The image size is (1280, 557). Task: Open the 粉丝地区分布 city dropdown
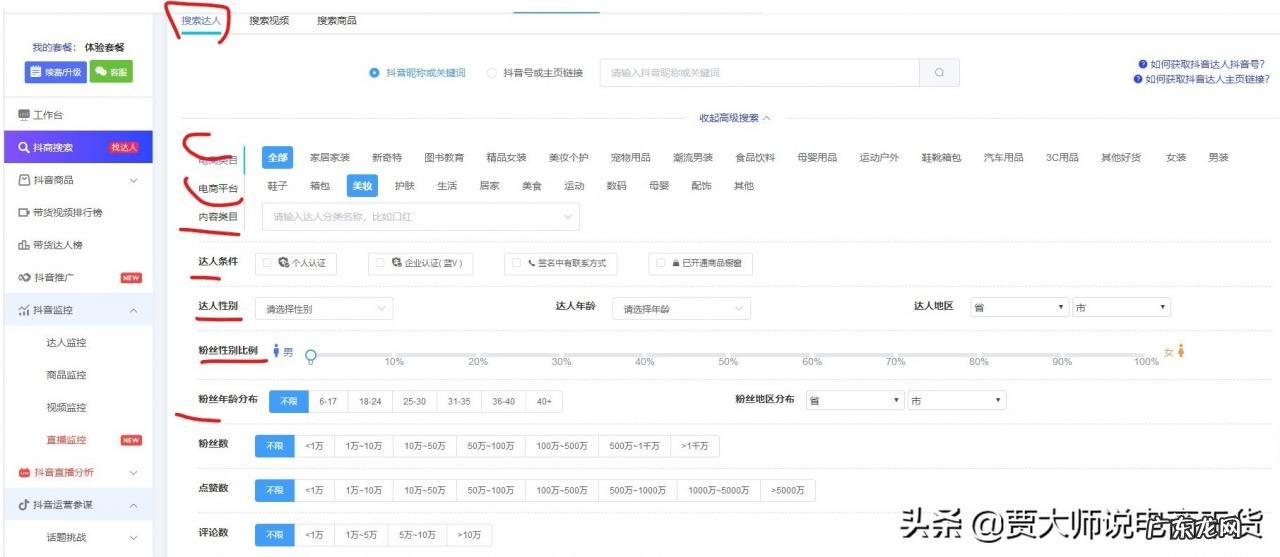[x=957, y=400]
